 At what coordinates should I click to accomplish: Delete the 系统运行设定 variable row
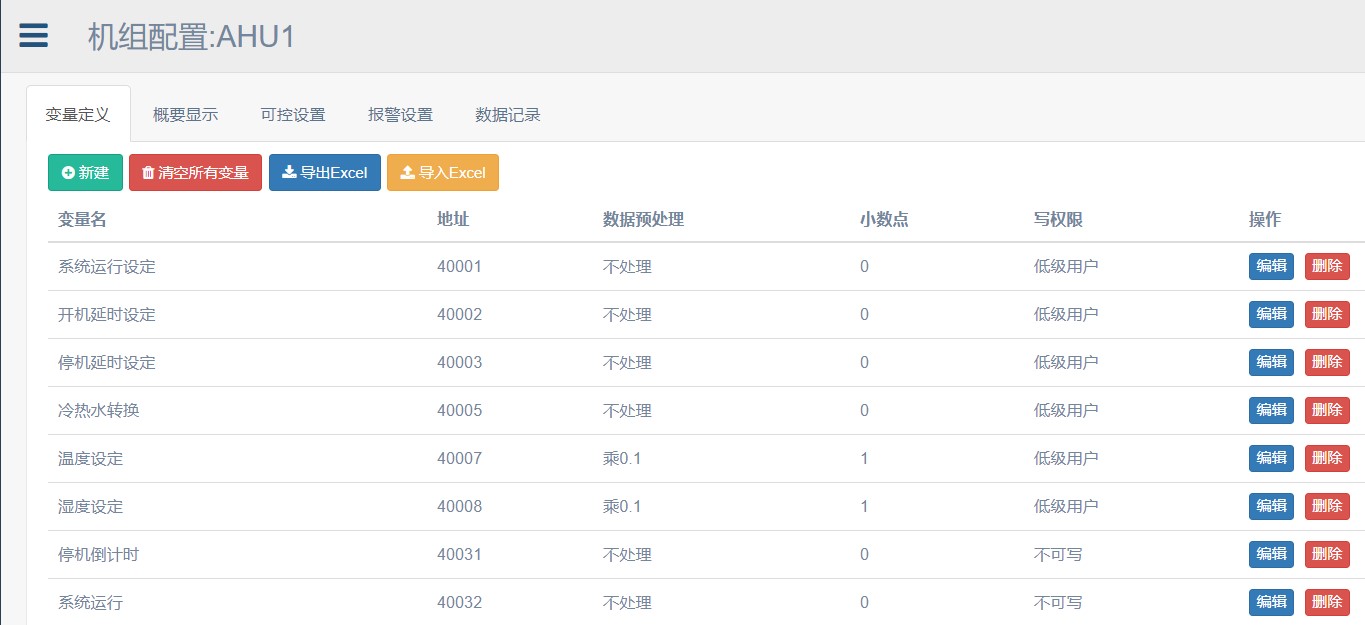click(x=1327, y=266)
